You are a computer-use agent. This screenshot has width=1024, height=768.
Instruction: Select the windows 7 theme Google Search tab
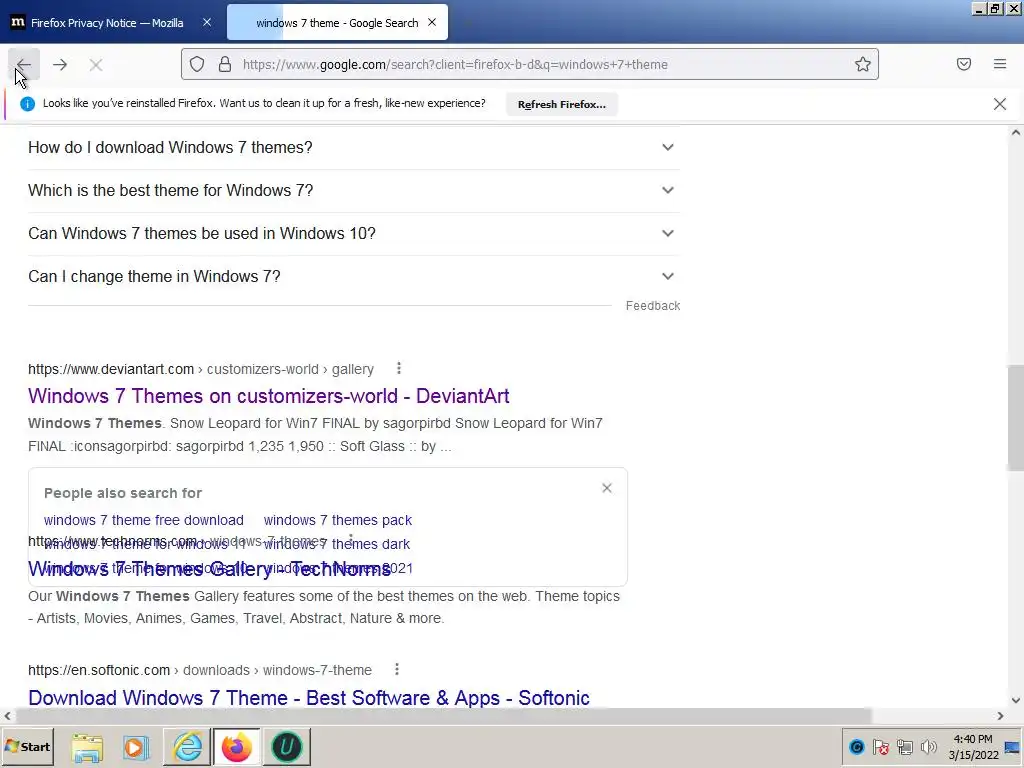pos(337,23)
